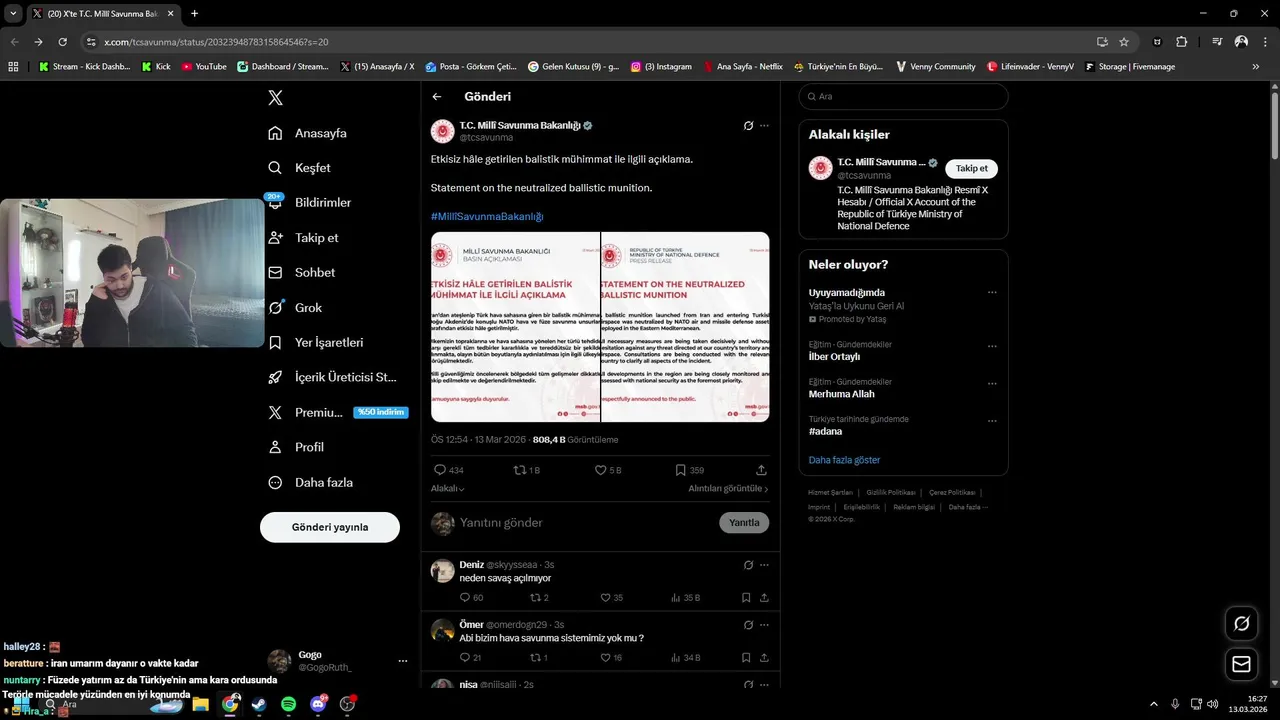Click the Grok icon on the ministry post

[748, 126]
